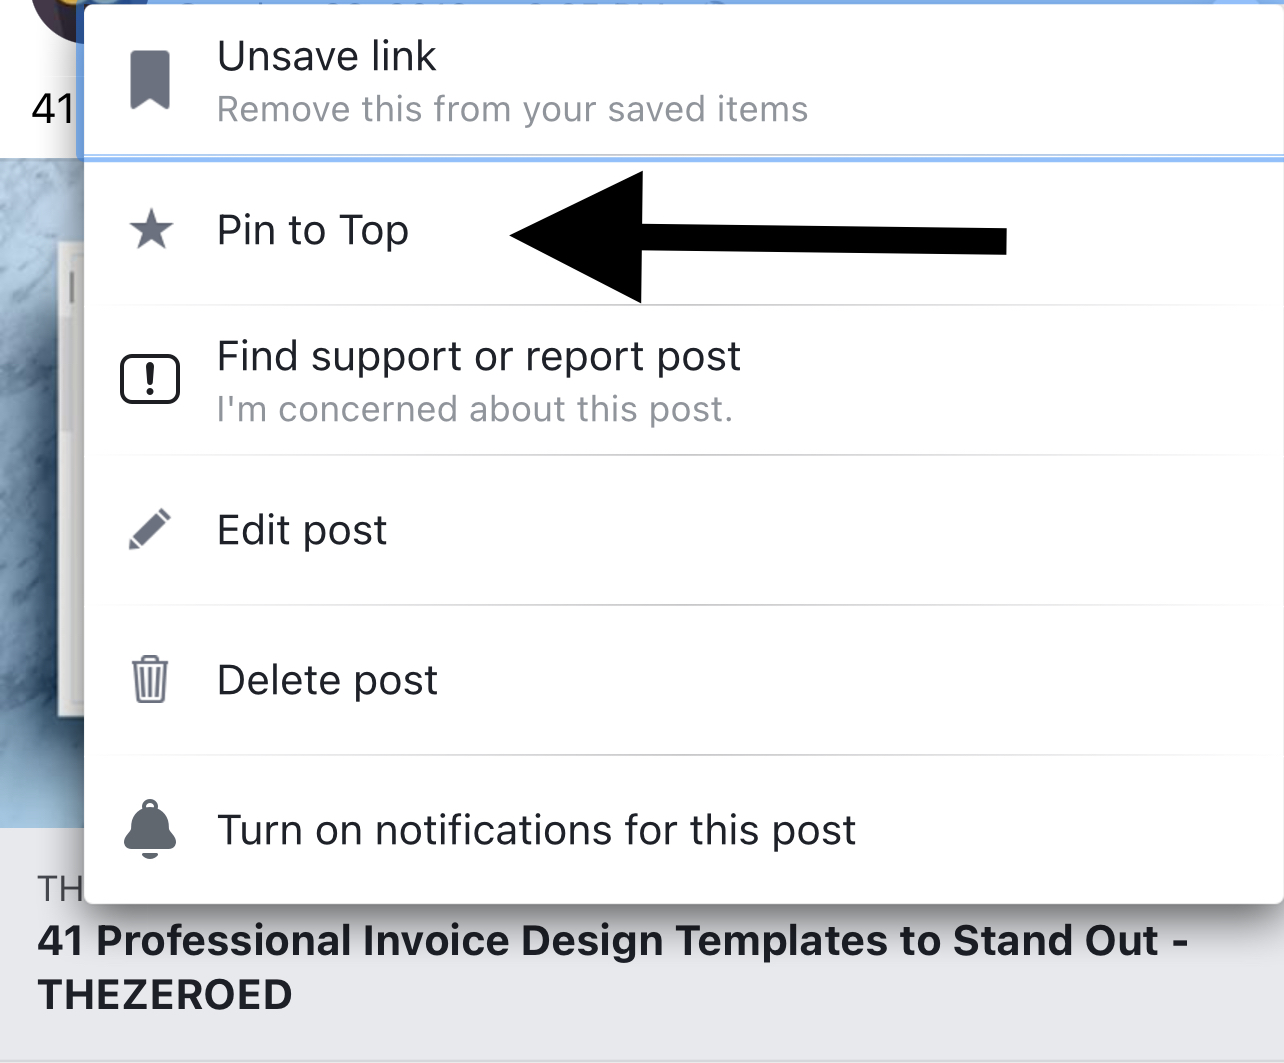1284x1063 pixels.
Task: Click the partial 'TH' domain label
Action: tap(59, 888)
